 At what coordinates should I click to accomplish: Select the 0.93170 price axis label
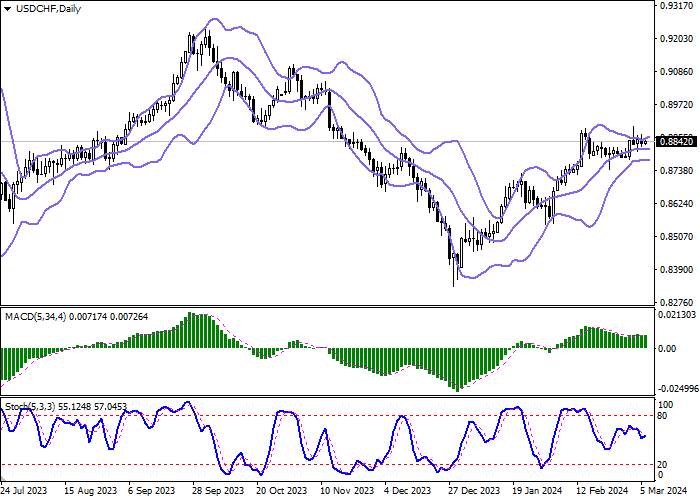coord(677,6)
